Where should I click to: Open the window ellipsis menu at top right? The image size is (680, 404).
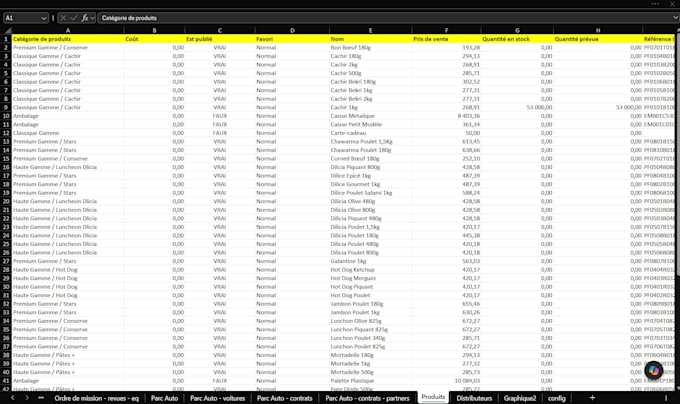click(x=655, y=3)
